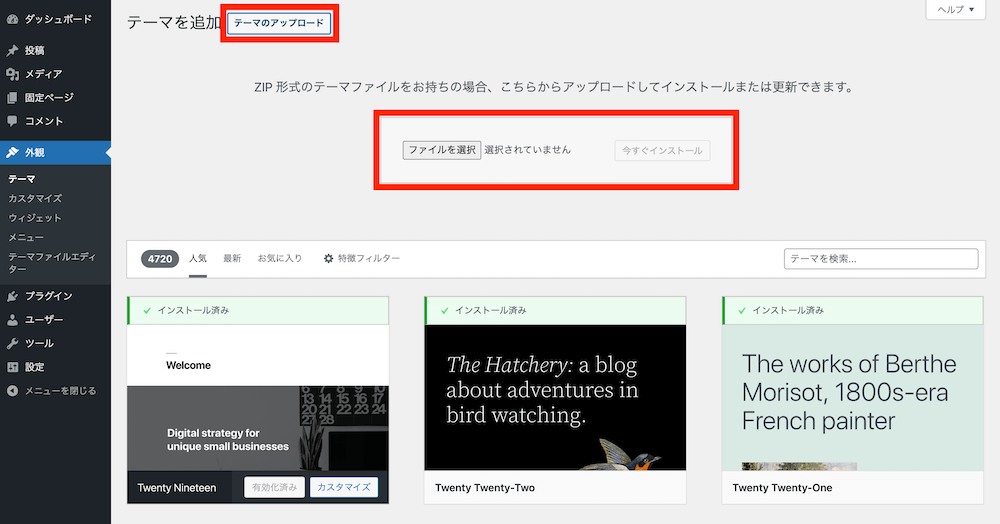The width and height of the screenshot is (1000, 524).
Task: Click Twenty Twenty-One theme name
Action: (782, 488)
